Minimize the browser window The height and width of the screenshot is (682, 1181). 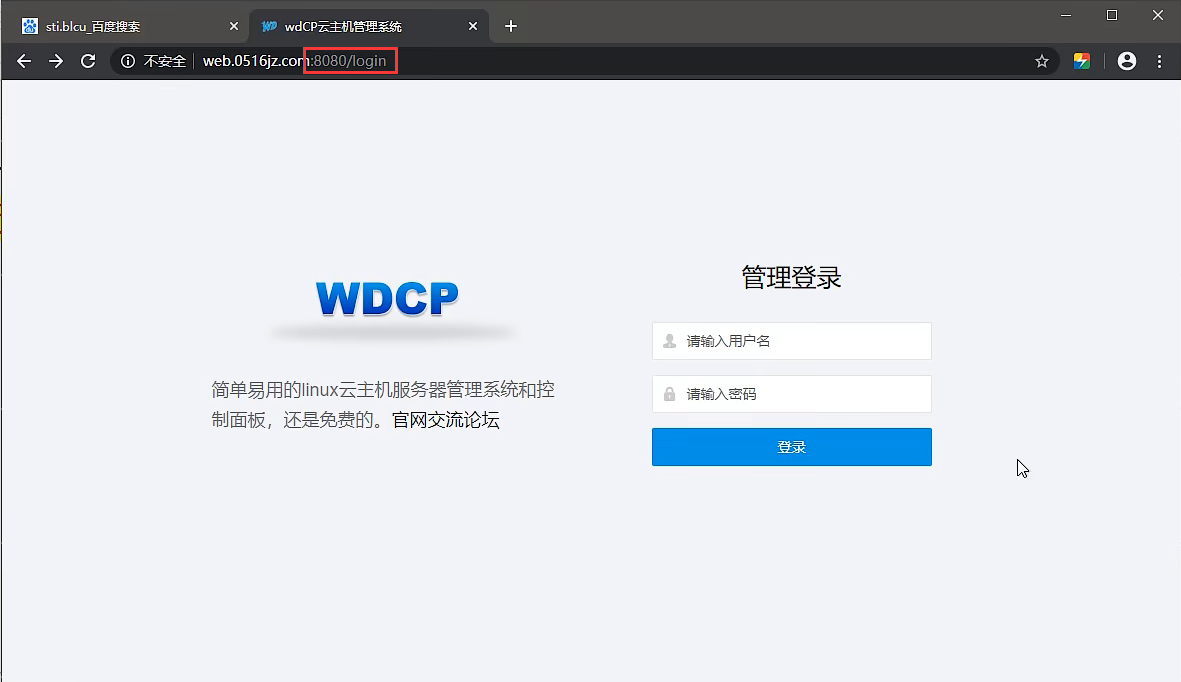(1066, 15)
